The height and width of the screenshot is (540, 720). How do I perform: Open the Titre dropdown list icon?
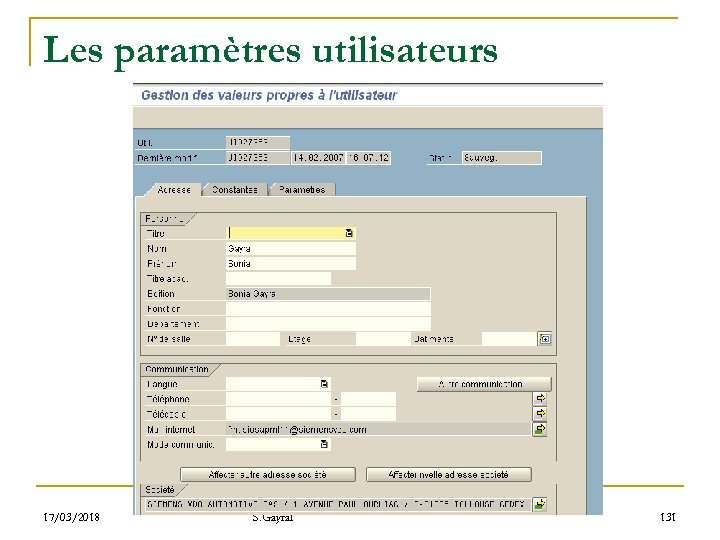[349, 233]
